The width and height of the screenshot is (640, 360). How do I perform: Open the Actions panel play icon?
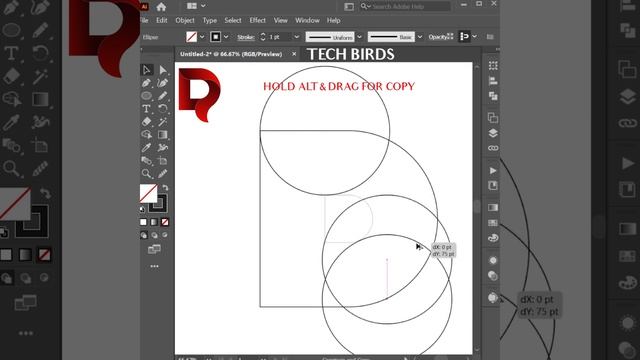pyautogui.click(x=493, y=170)
